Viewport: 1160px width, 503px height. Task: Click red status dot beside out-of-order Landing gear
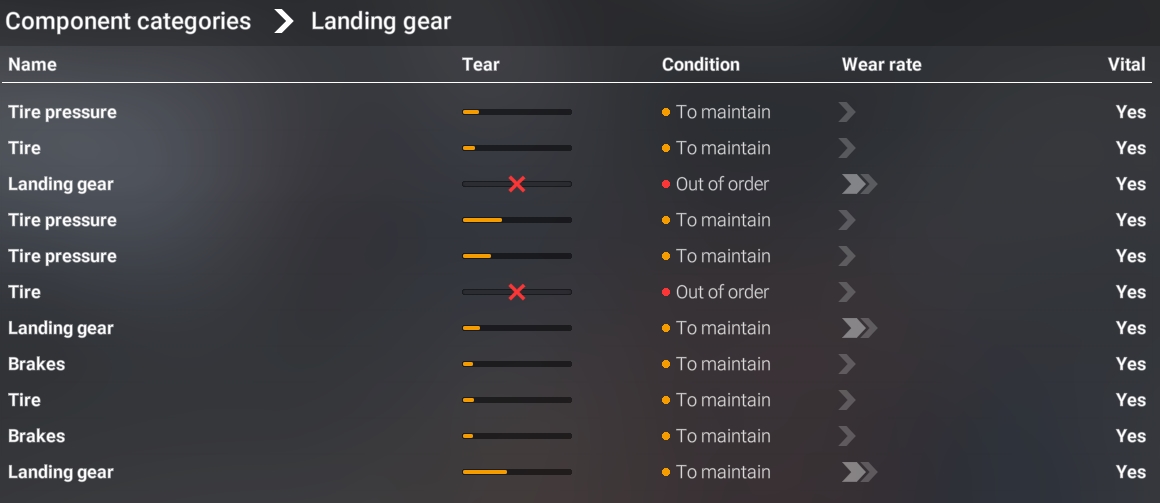pos(666,184)
